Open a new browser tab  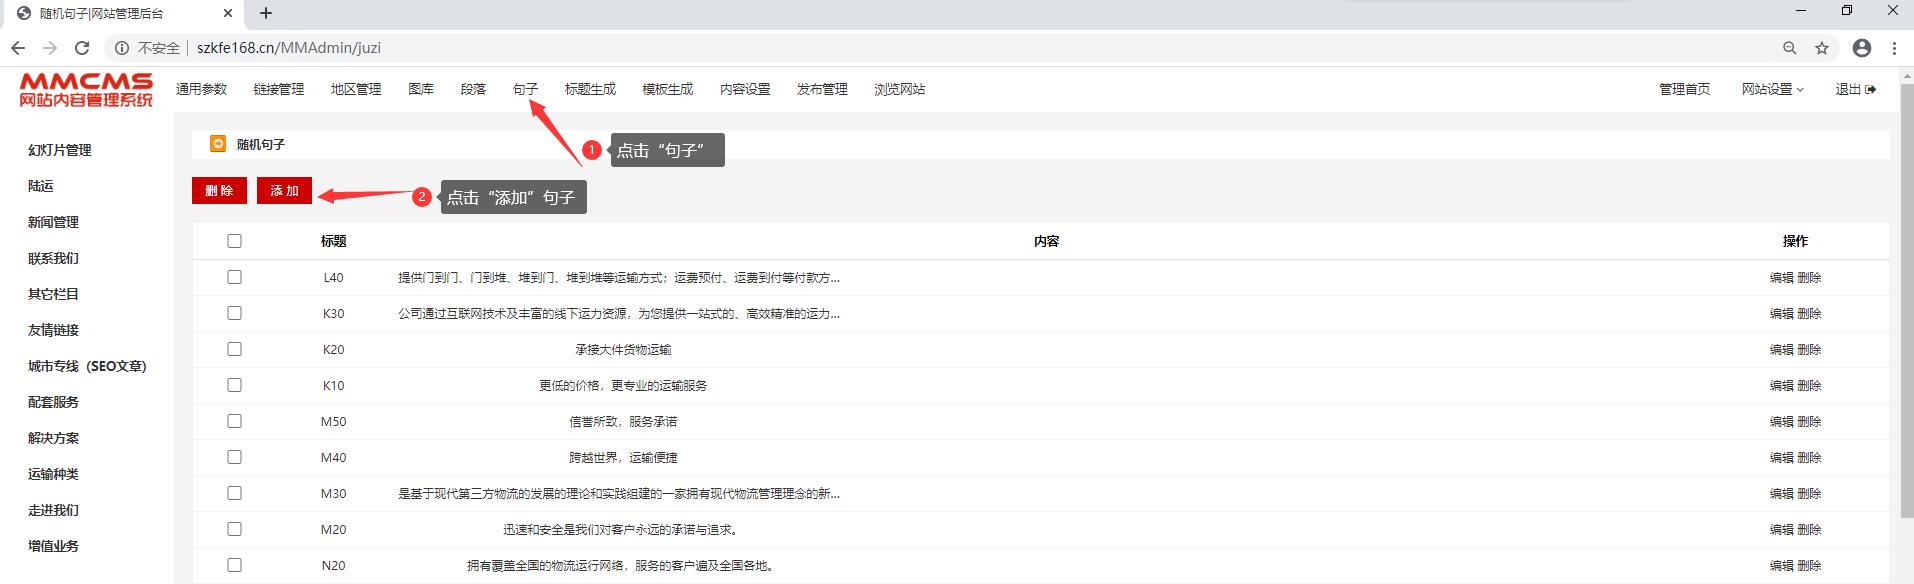pos(266,13)
